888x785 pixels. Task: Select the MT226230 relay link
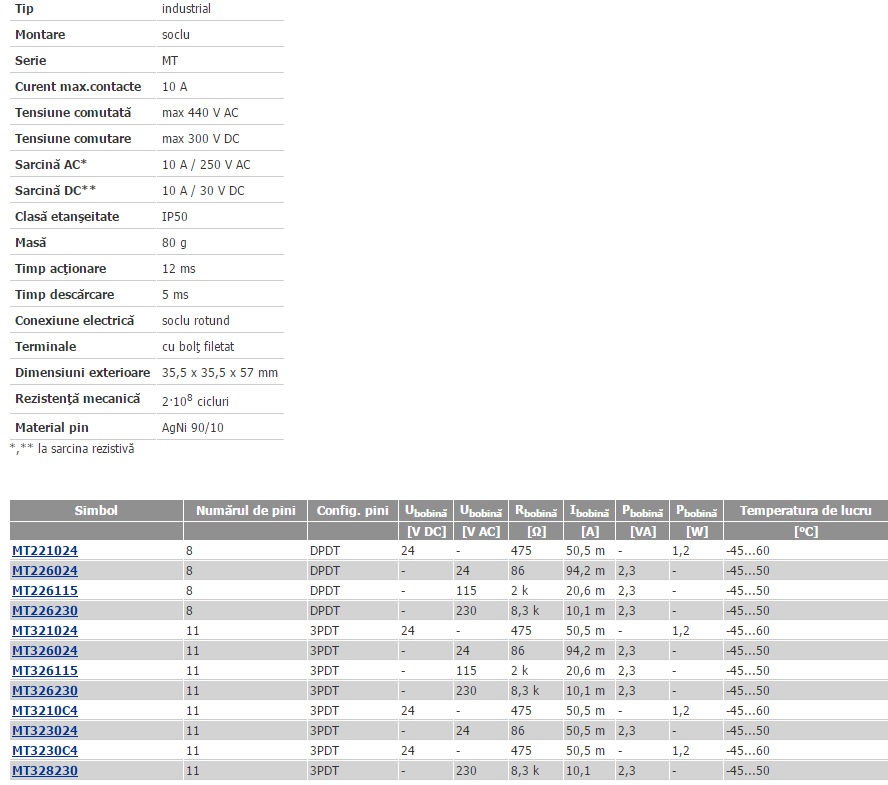tap(45, 611)
